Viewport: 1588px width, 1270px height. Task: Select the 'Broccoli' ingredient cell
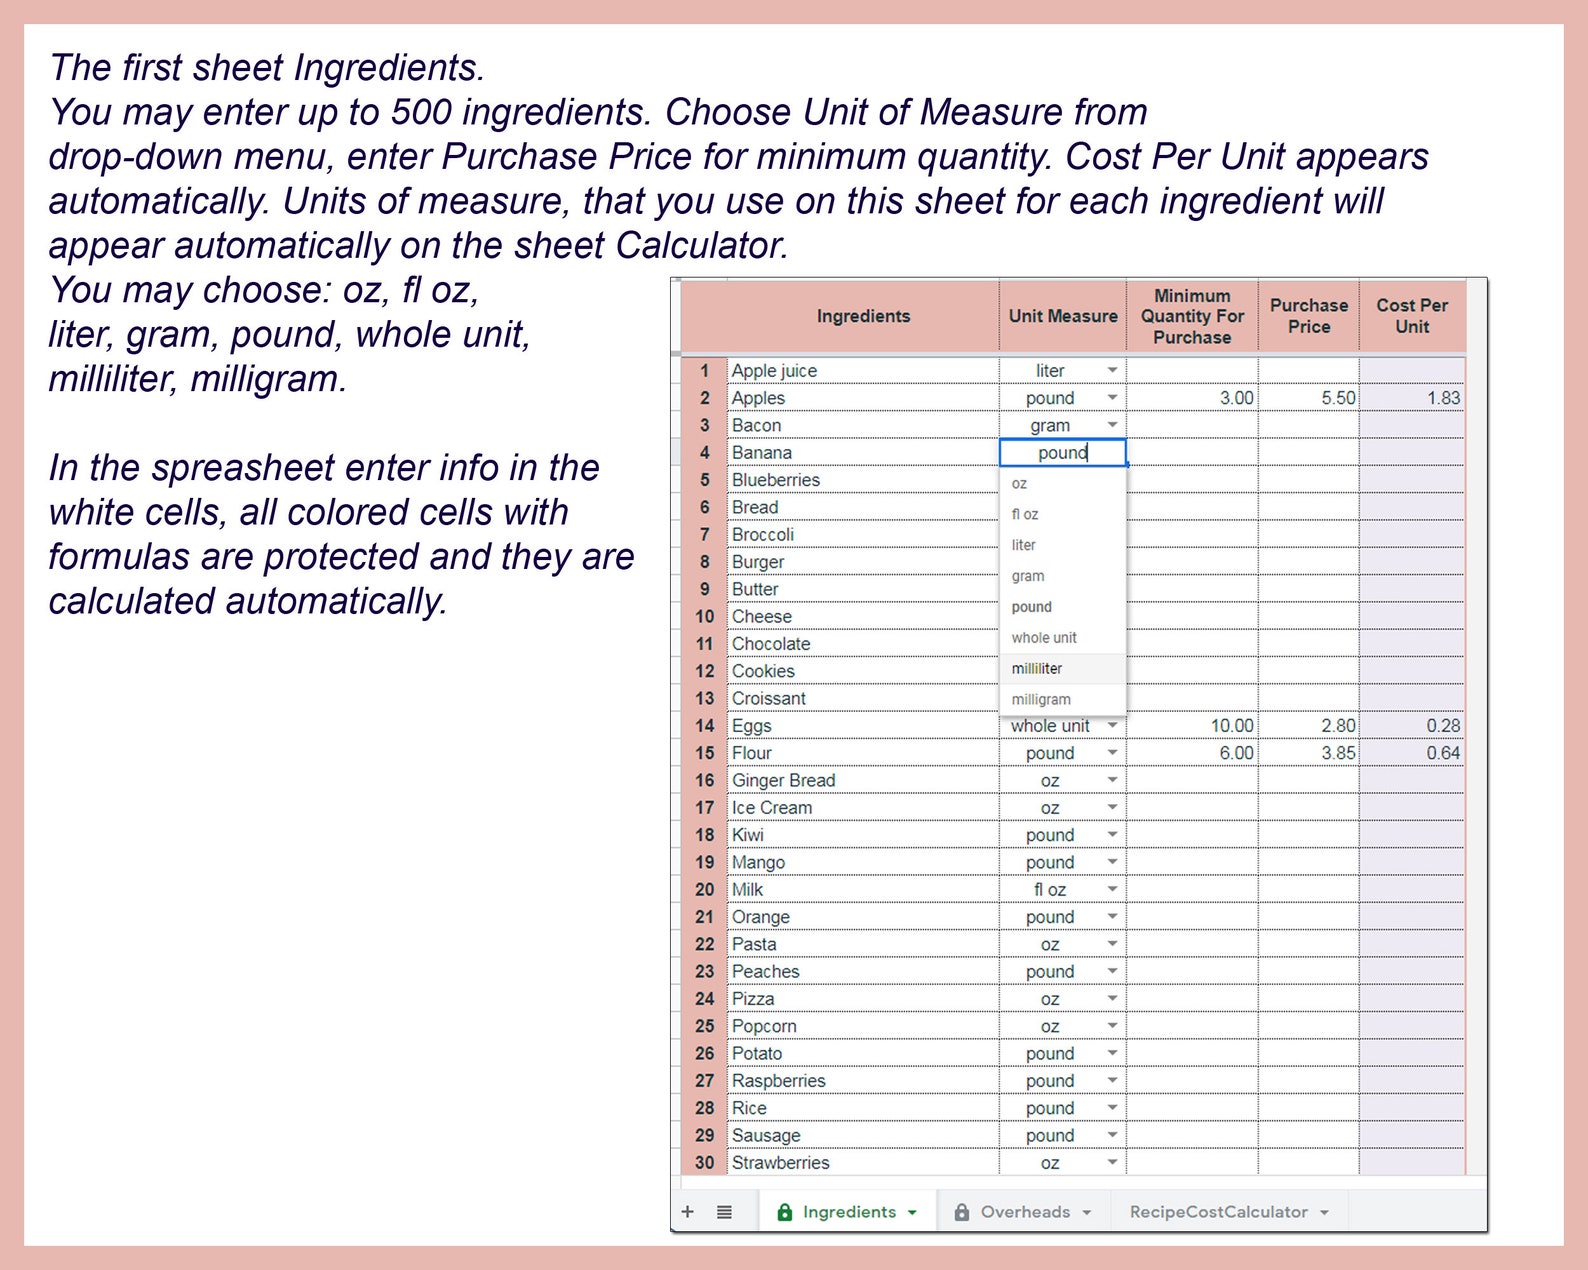click(863, 534)
